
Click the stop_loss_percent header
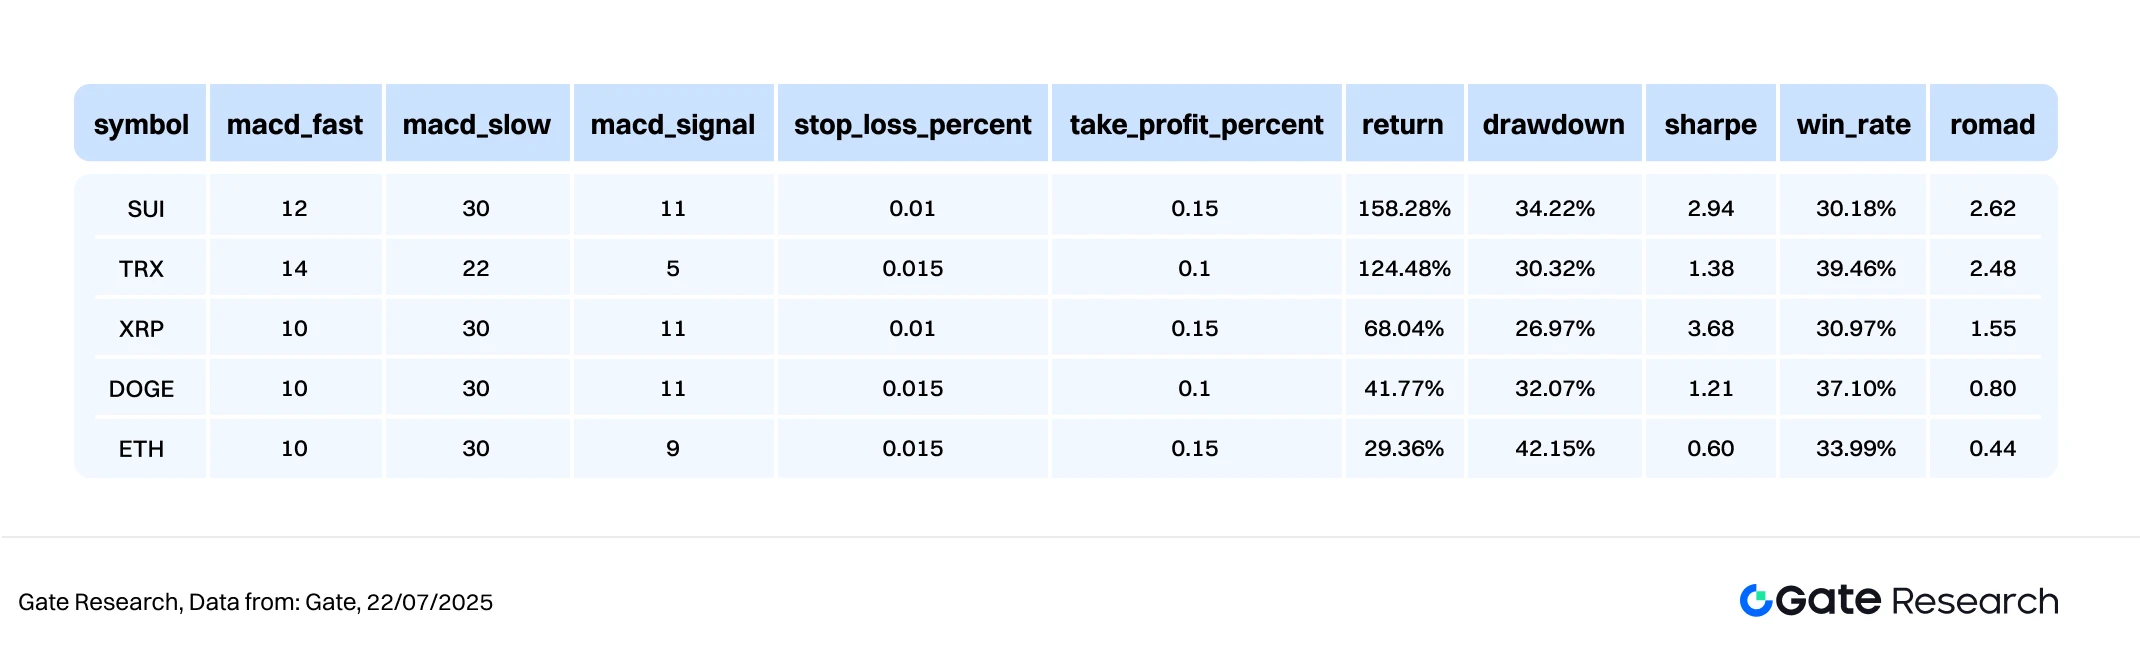tap(912, 124)
